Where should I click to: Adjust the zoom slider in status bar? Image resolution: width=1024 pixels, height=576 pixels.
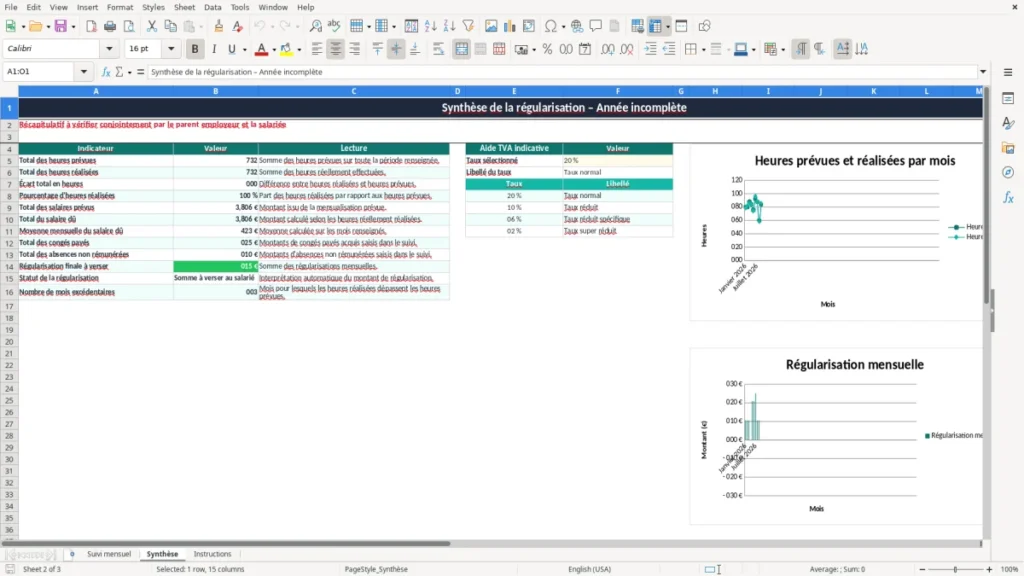click(x=955, y=569)
